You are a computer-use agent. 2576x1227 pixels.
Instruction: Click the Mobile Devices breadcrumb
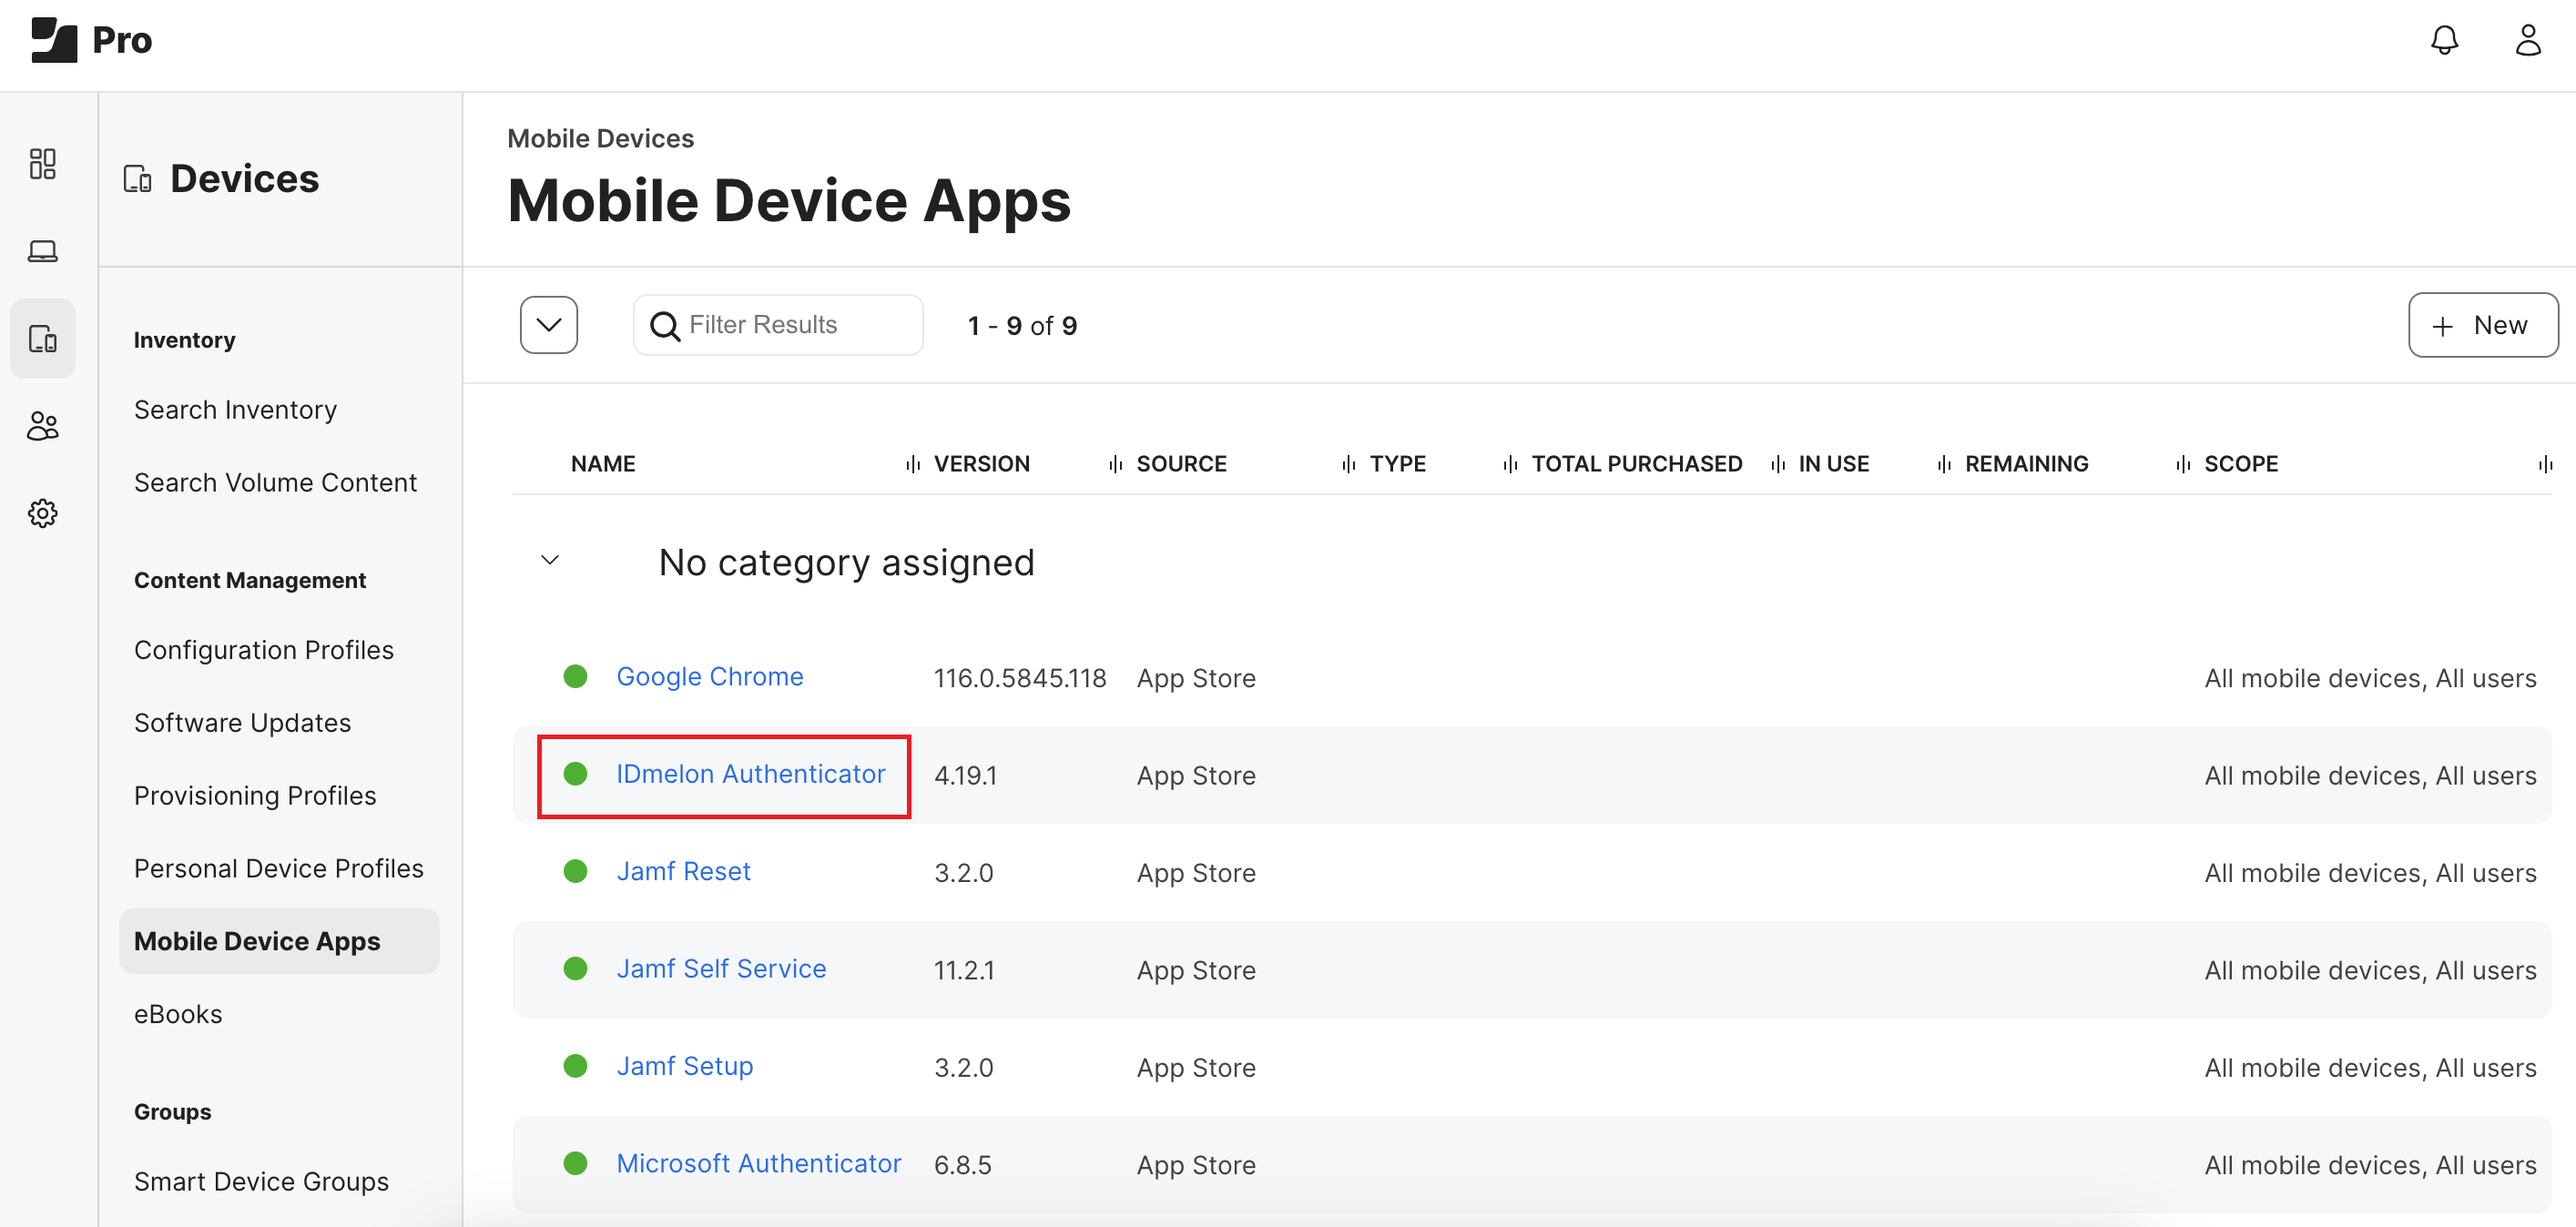600,139
